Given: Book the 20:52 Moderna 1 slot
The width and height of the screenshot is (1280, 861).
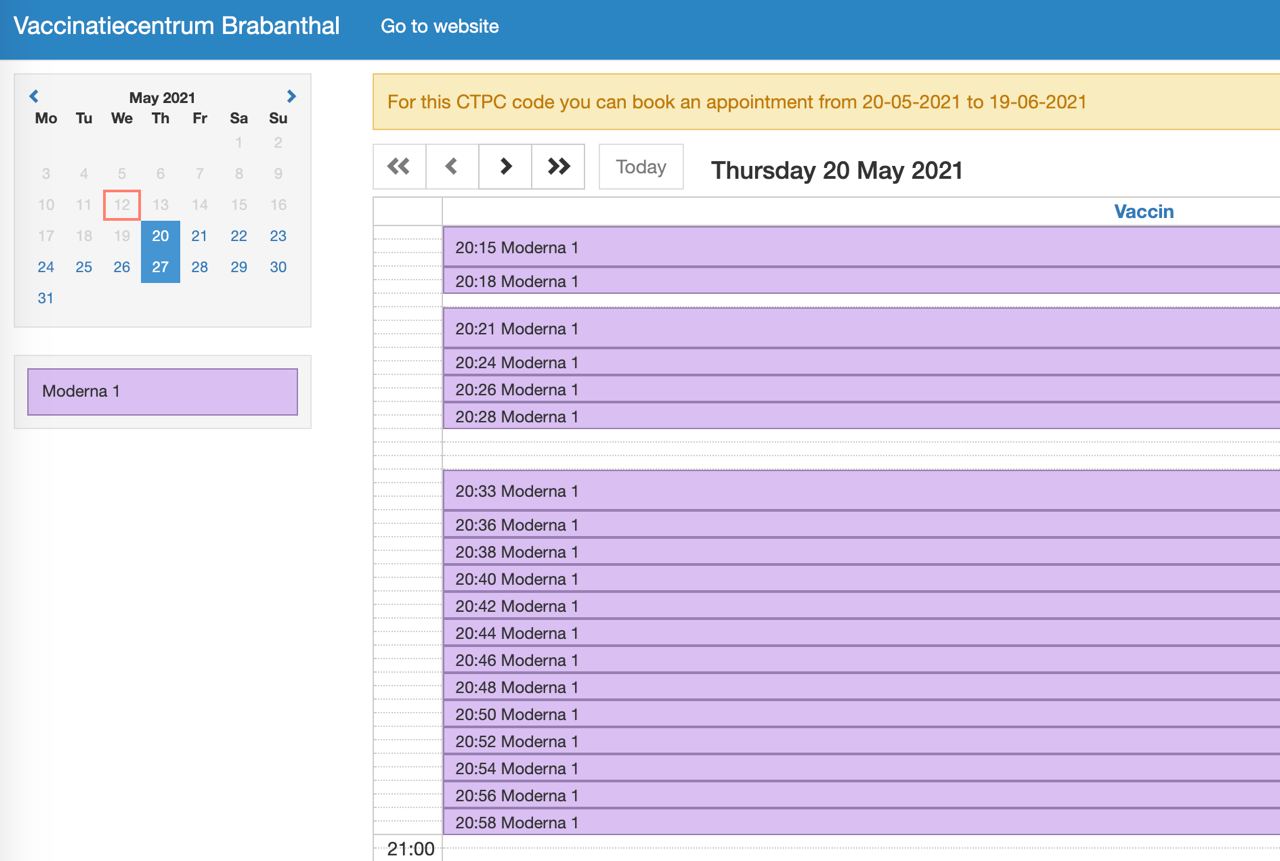Looking at the screenshot, I should (x=861, y=741).
